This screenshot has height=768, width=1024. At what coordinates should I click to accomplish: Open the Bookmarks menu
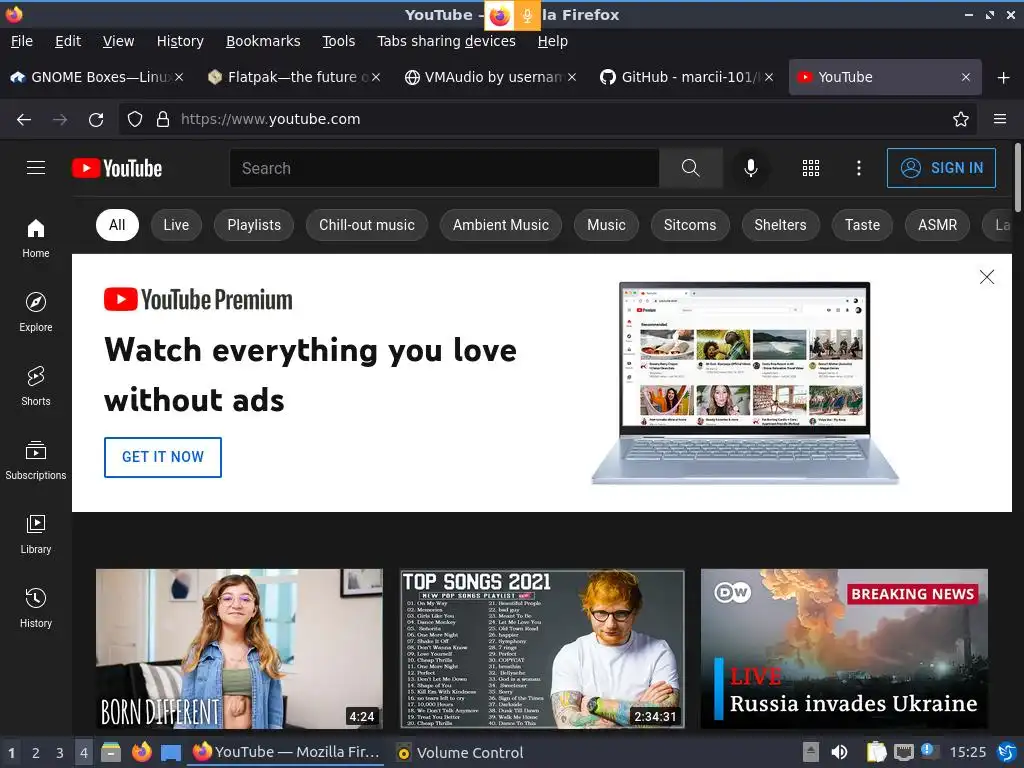point(263,41)
